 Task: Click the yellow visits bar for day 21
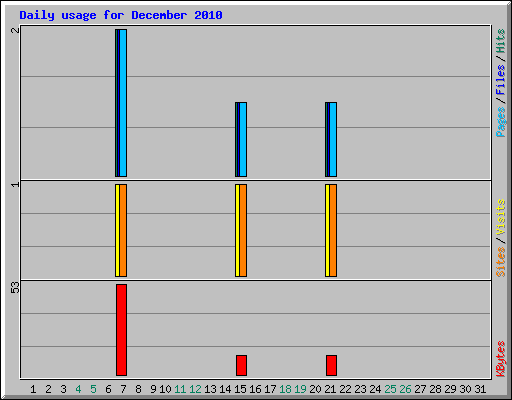pos(327,230)
